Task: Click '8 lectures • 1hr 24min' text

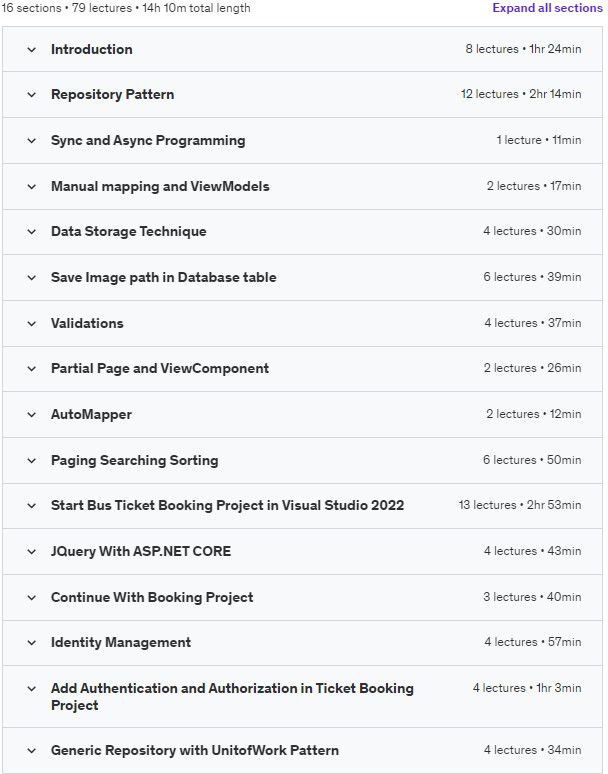Action: [523, 49]
